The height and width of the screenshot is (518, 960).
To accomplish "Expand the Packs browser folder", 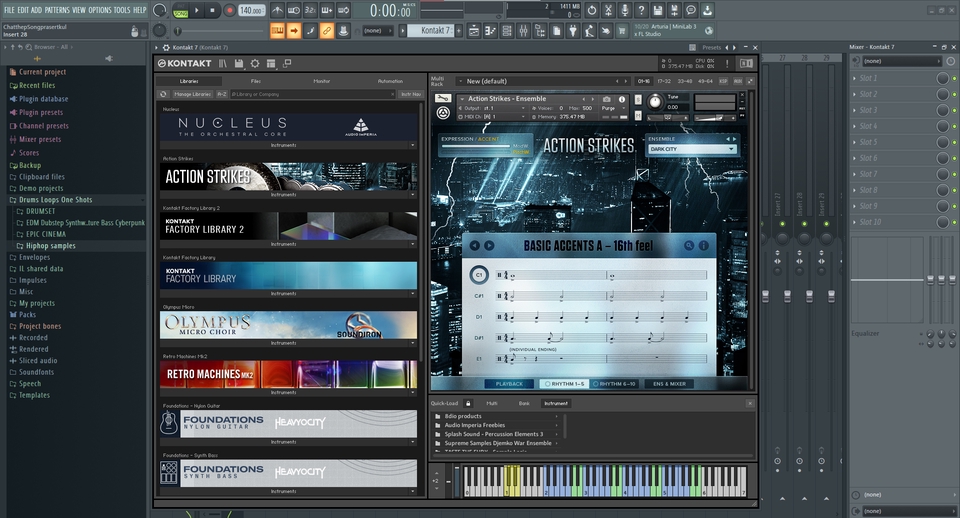I will tap(27, 315).
